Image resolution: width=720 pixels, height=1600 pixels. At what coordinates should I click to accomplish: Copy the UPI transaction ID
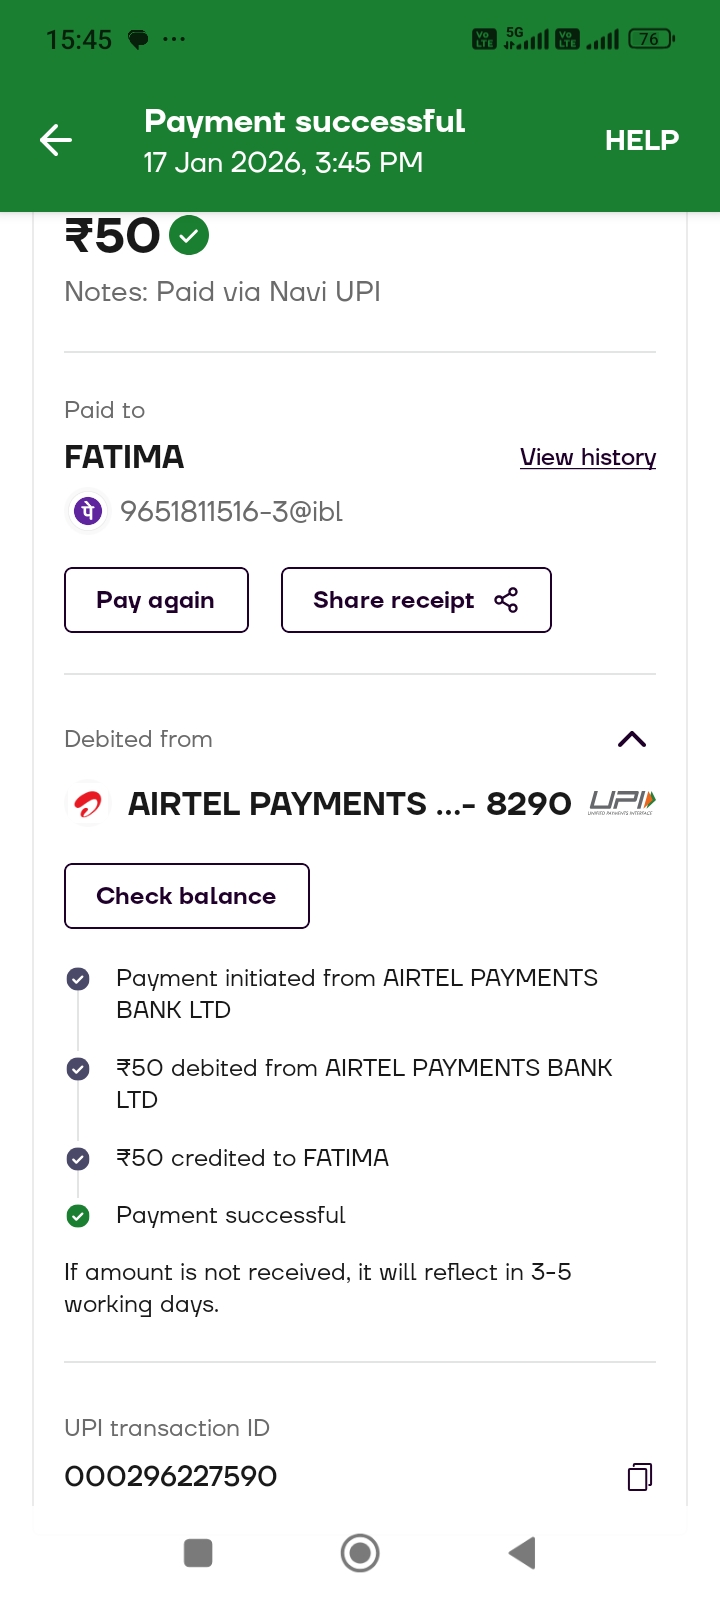[x=640, y=1477]
